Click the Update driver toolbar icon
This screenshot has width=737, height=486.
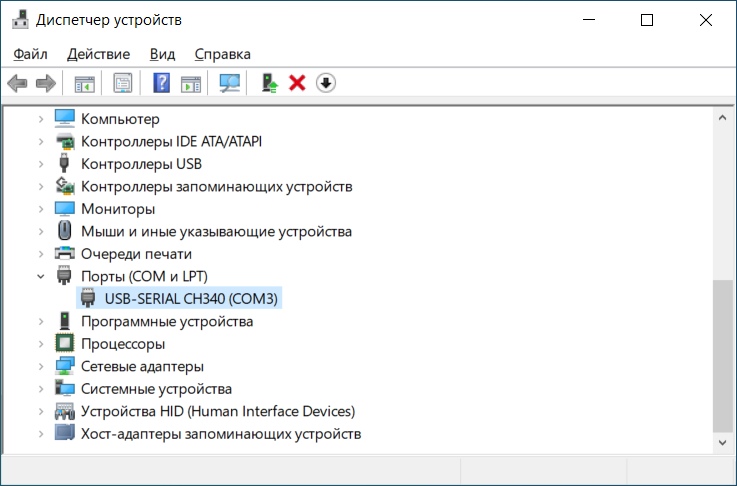click(268, 83)
